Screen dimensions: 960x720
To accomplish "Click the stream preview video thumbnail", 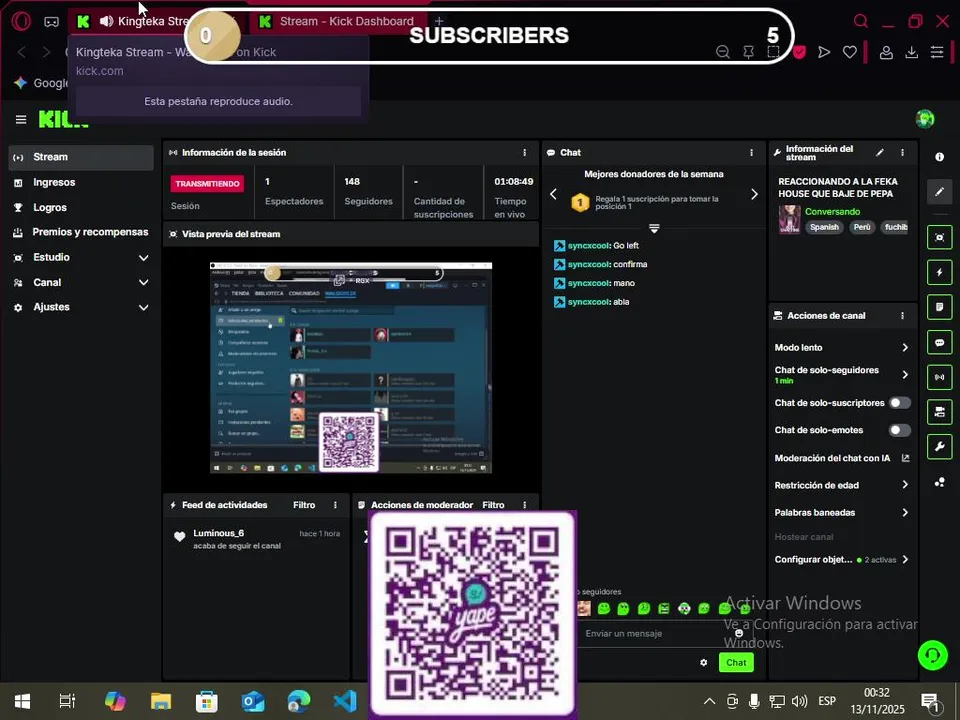I will click(x=351, y=367).
